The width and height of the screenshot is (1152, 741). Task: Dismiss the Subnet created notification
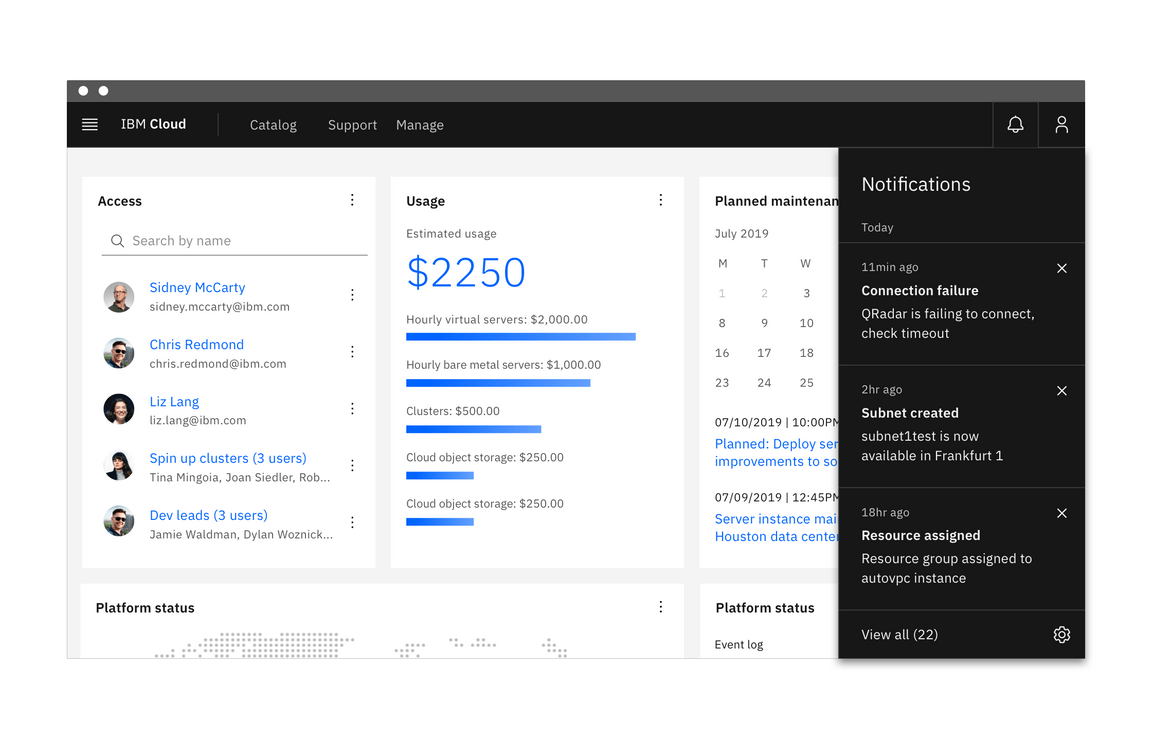click(1062, 390)
